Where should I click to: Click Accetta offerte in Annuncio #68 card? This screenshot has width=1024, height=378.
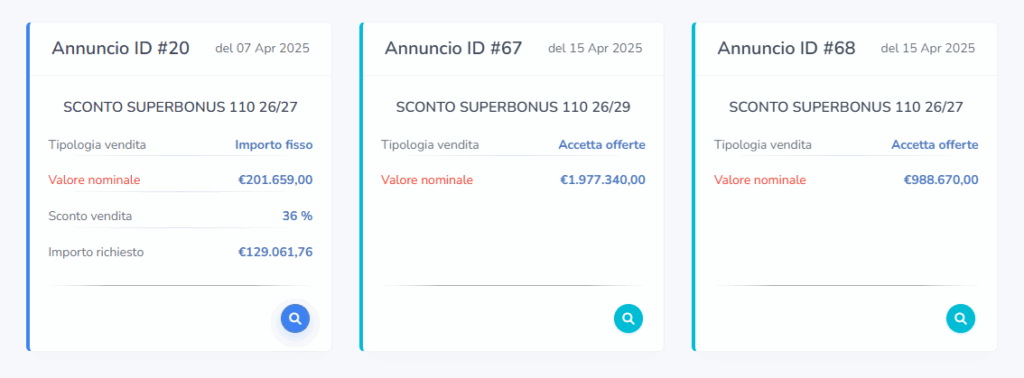[935, 145]
